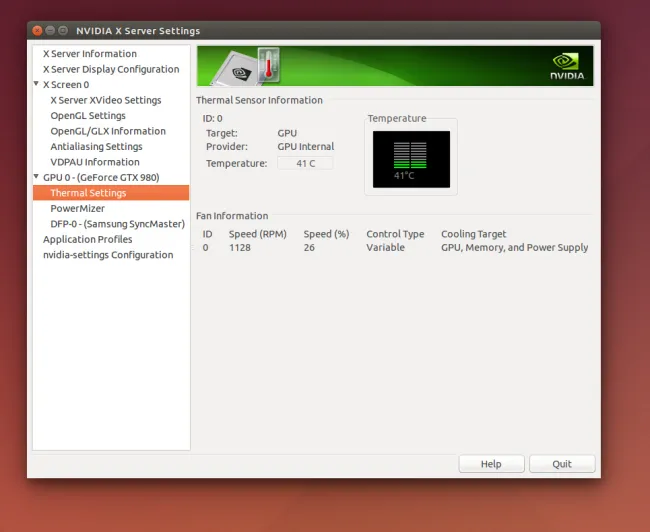The height and width of the screenshot is (532, 650).
Task: Open OpenGL/GLX Information
Action: 108,131
